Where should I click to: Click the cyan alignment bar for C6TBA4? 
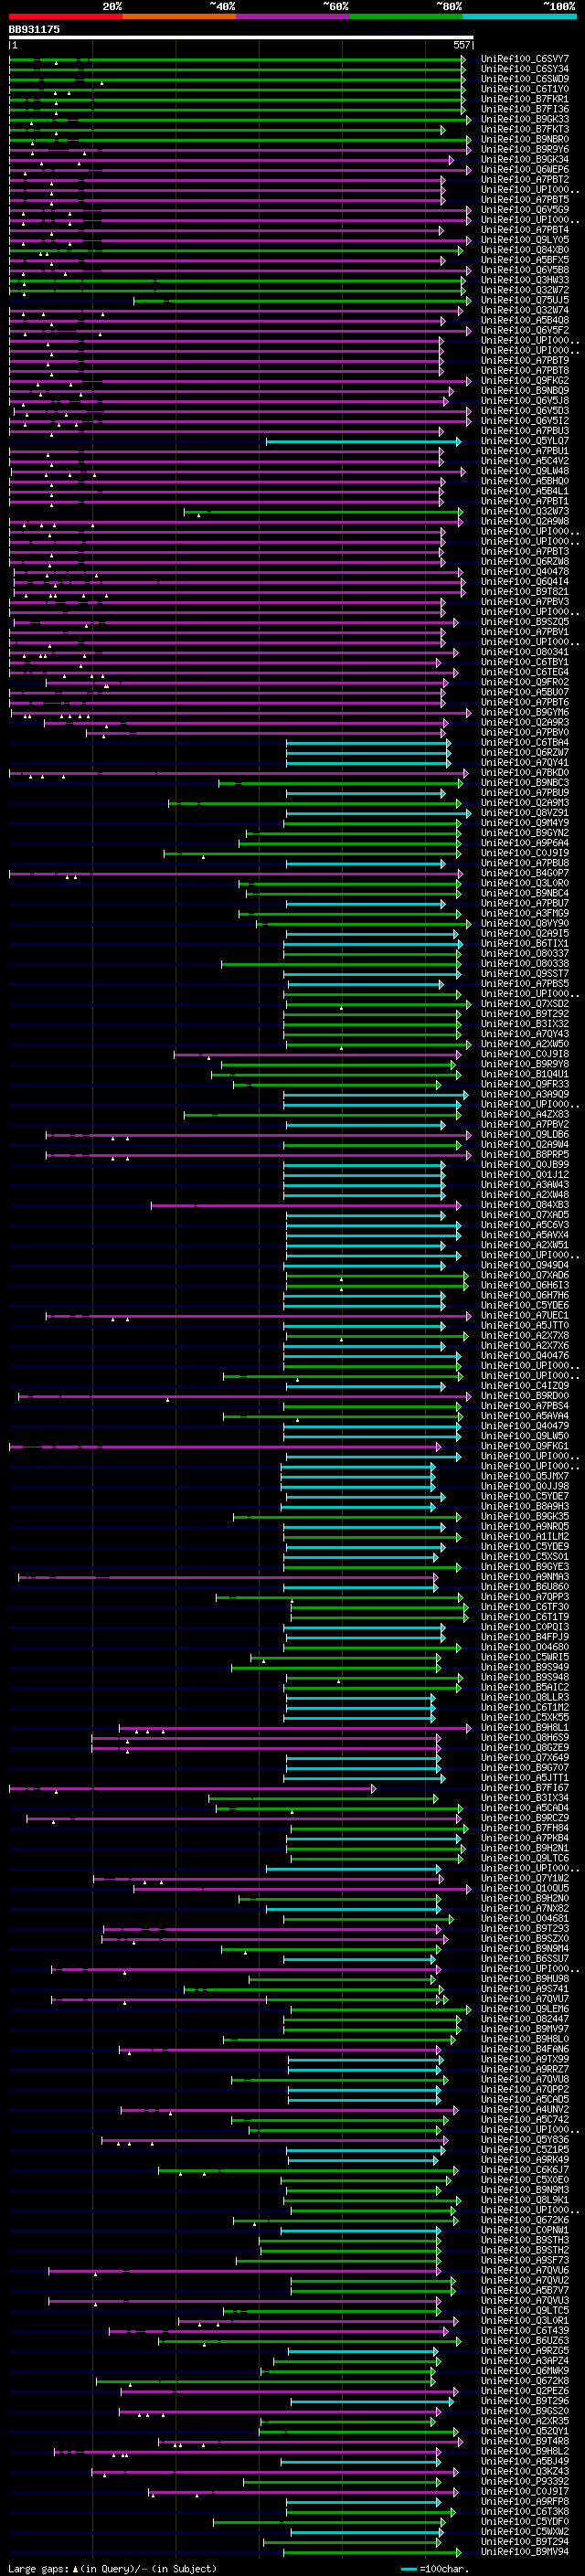(368, 742)
